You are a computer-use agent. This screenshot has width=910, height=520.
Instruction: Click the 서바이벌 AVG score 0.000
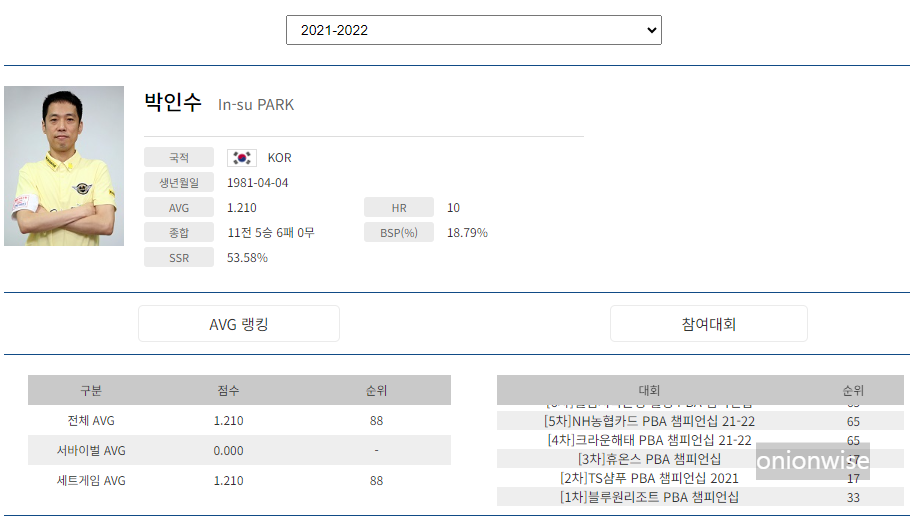228,451
